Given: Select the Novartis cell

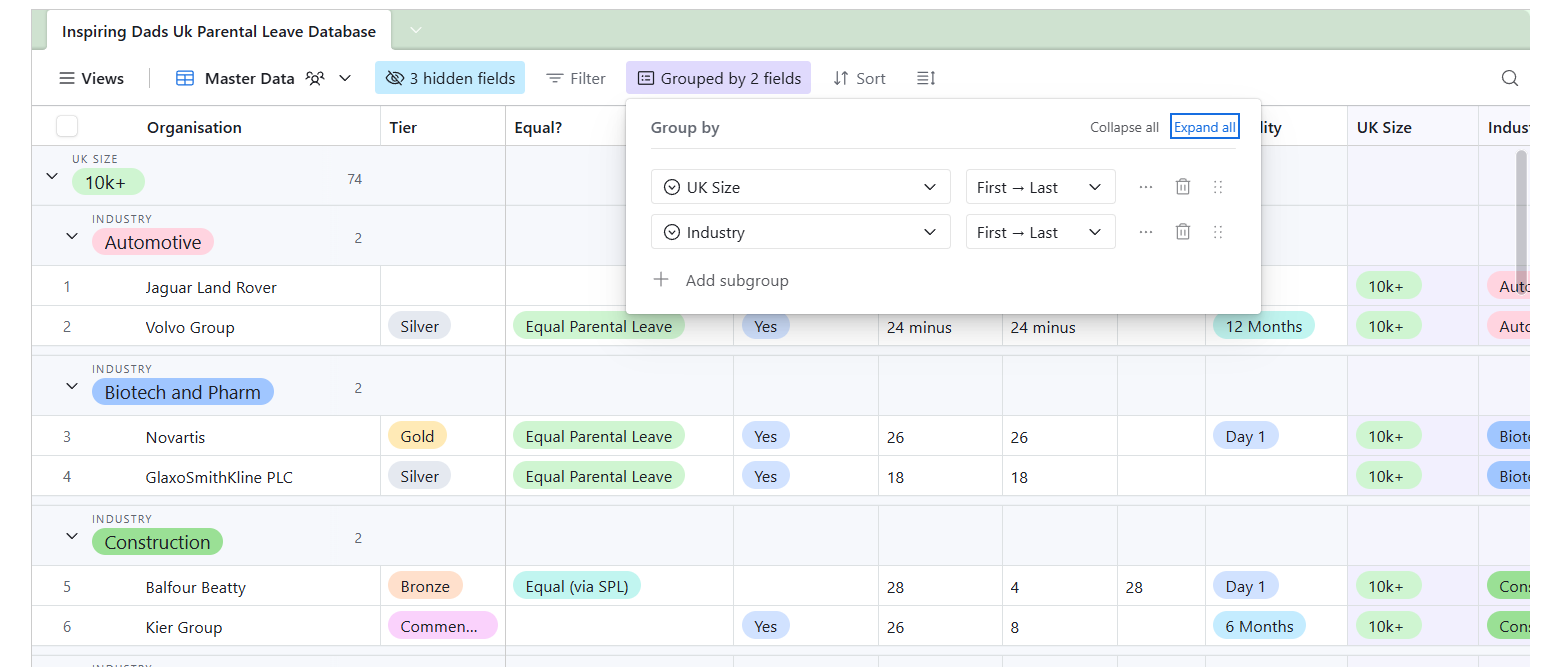Looking at the screenshot, I should (x=175, y=437).
